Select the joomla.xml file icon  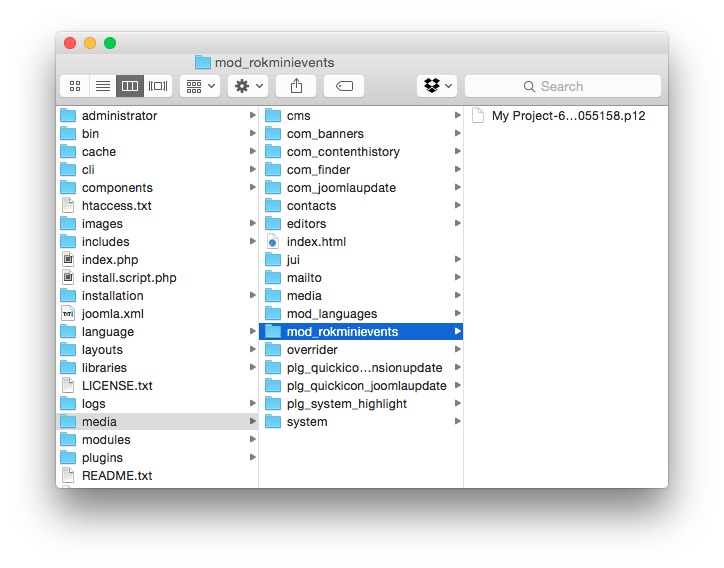(x=68, y=314)
